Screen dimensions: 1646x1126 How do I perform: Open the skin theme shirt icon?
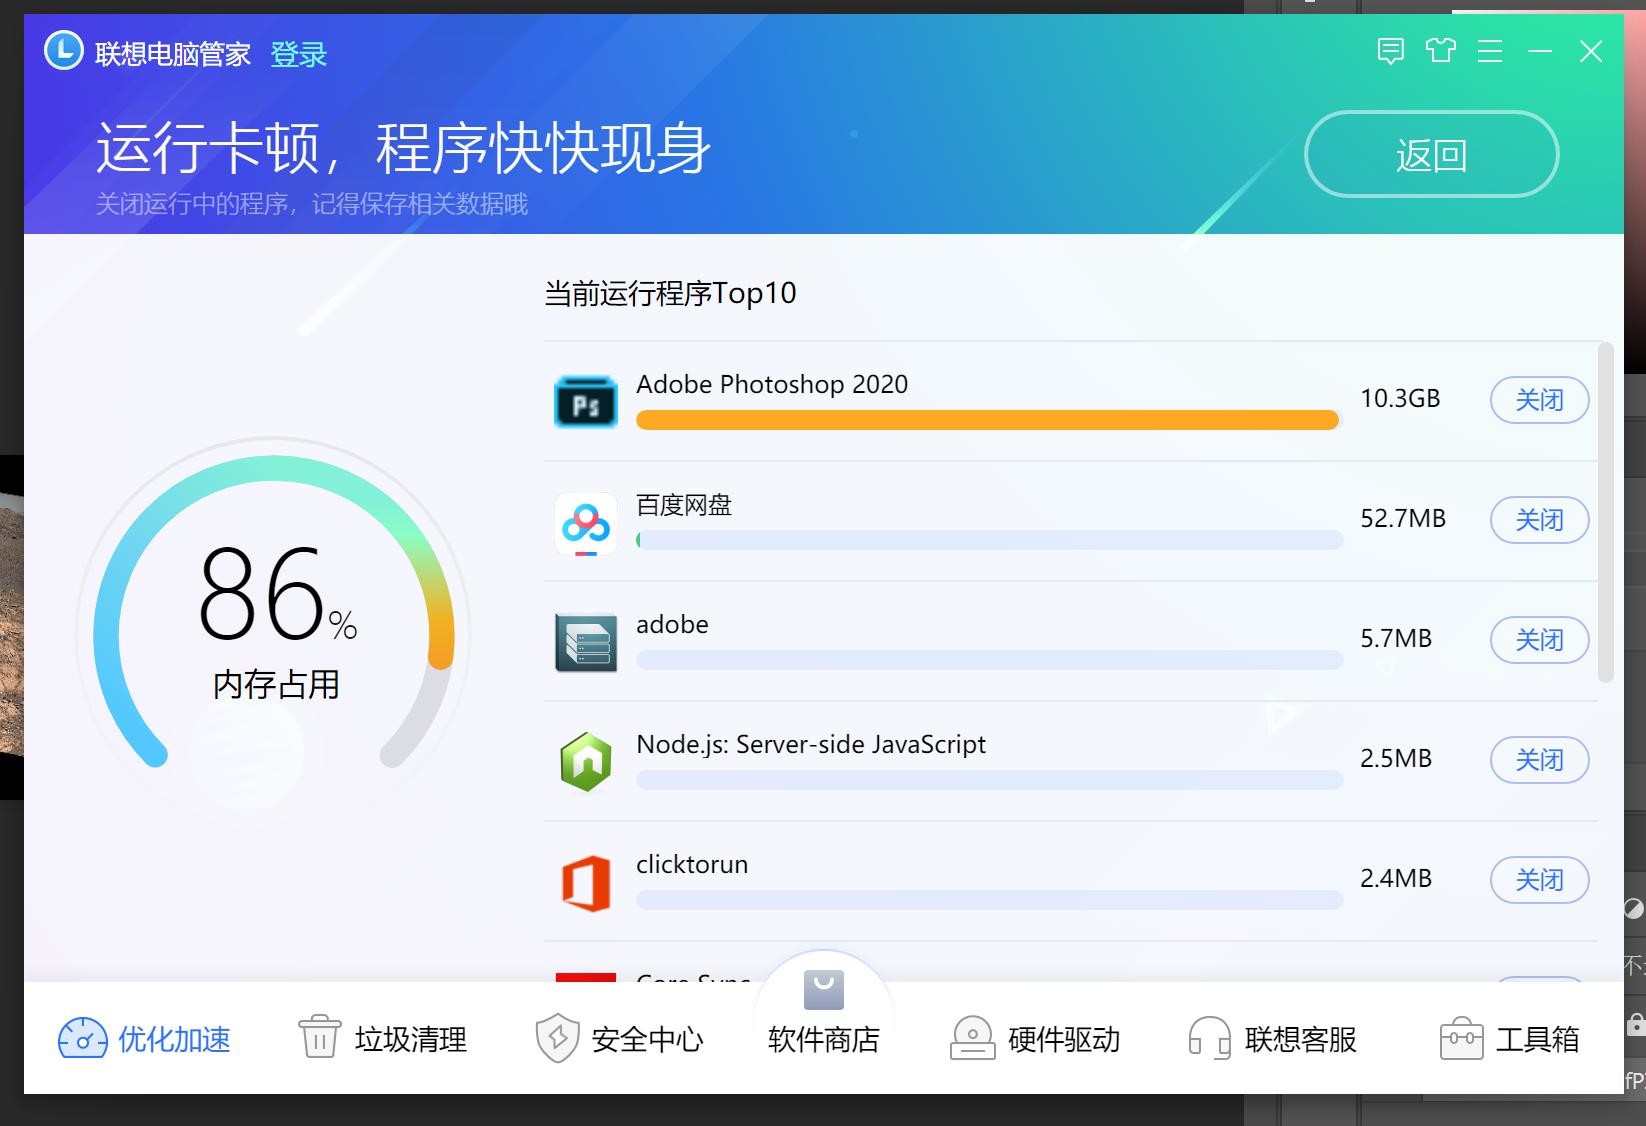[1440, 51]
